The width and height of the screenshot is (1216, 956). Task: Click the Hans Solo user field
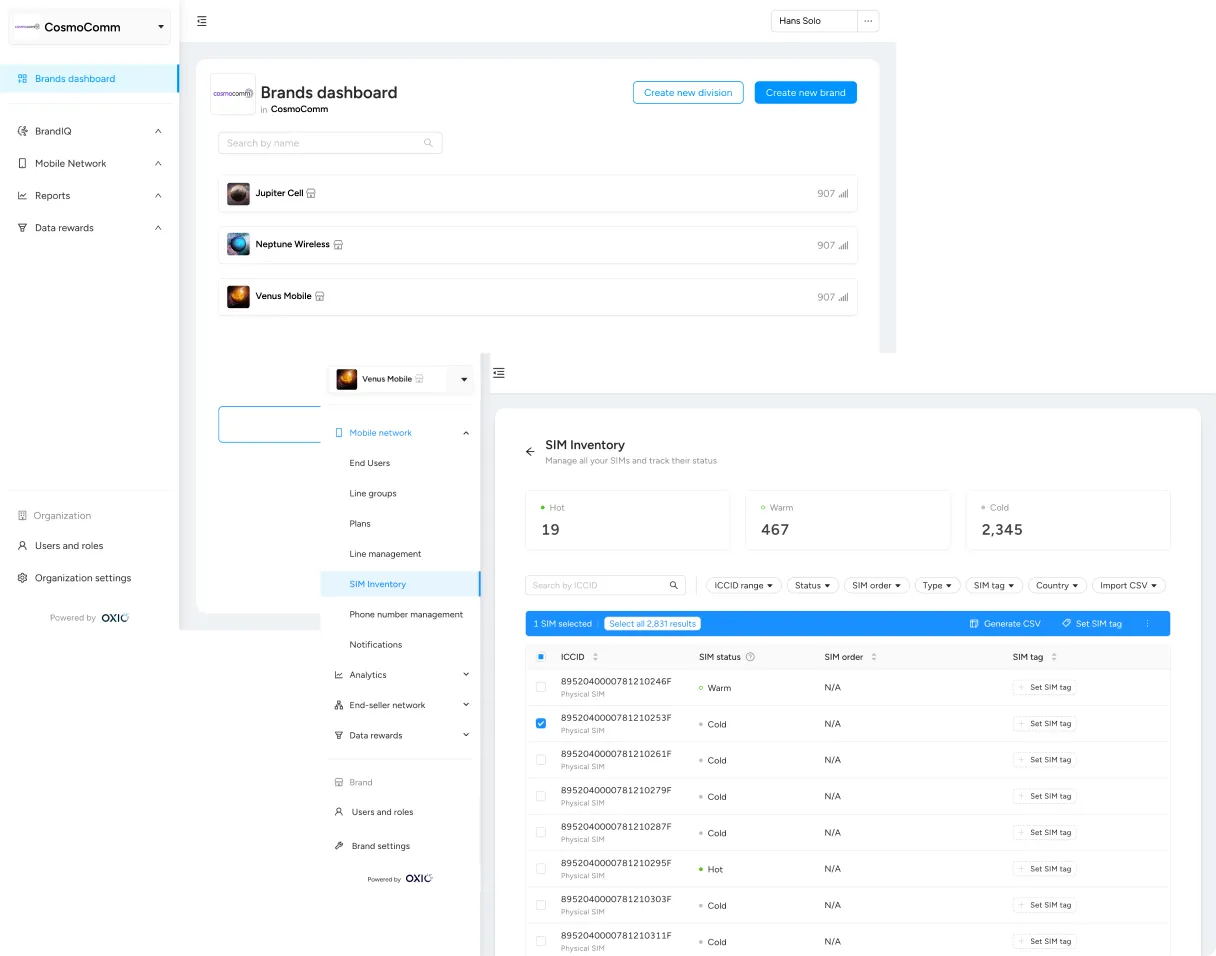point(814,21)
